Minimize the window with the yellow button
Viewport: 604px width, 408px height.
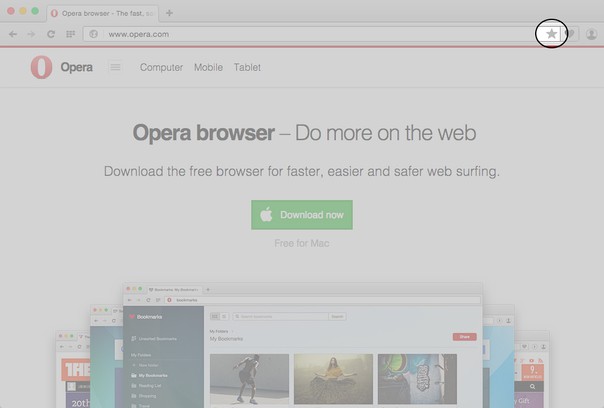(23, 11)
